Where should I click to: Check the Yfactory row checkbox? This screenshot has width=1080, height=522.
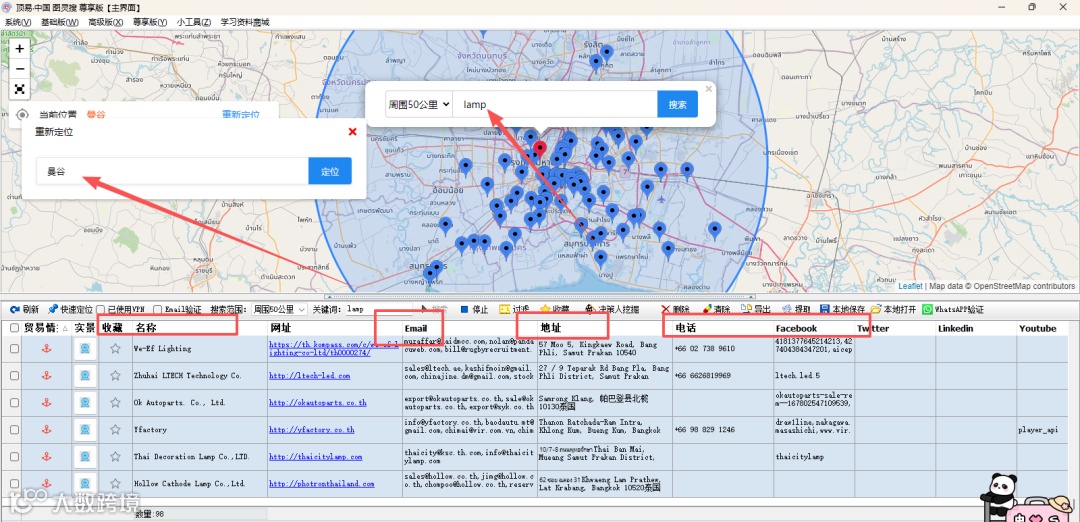[14, 430]
